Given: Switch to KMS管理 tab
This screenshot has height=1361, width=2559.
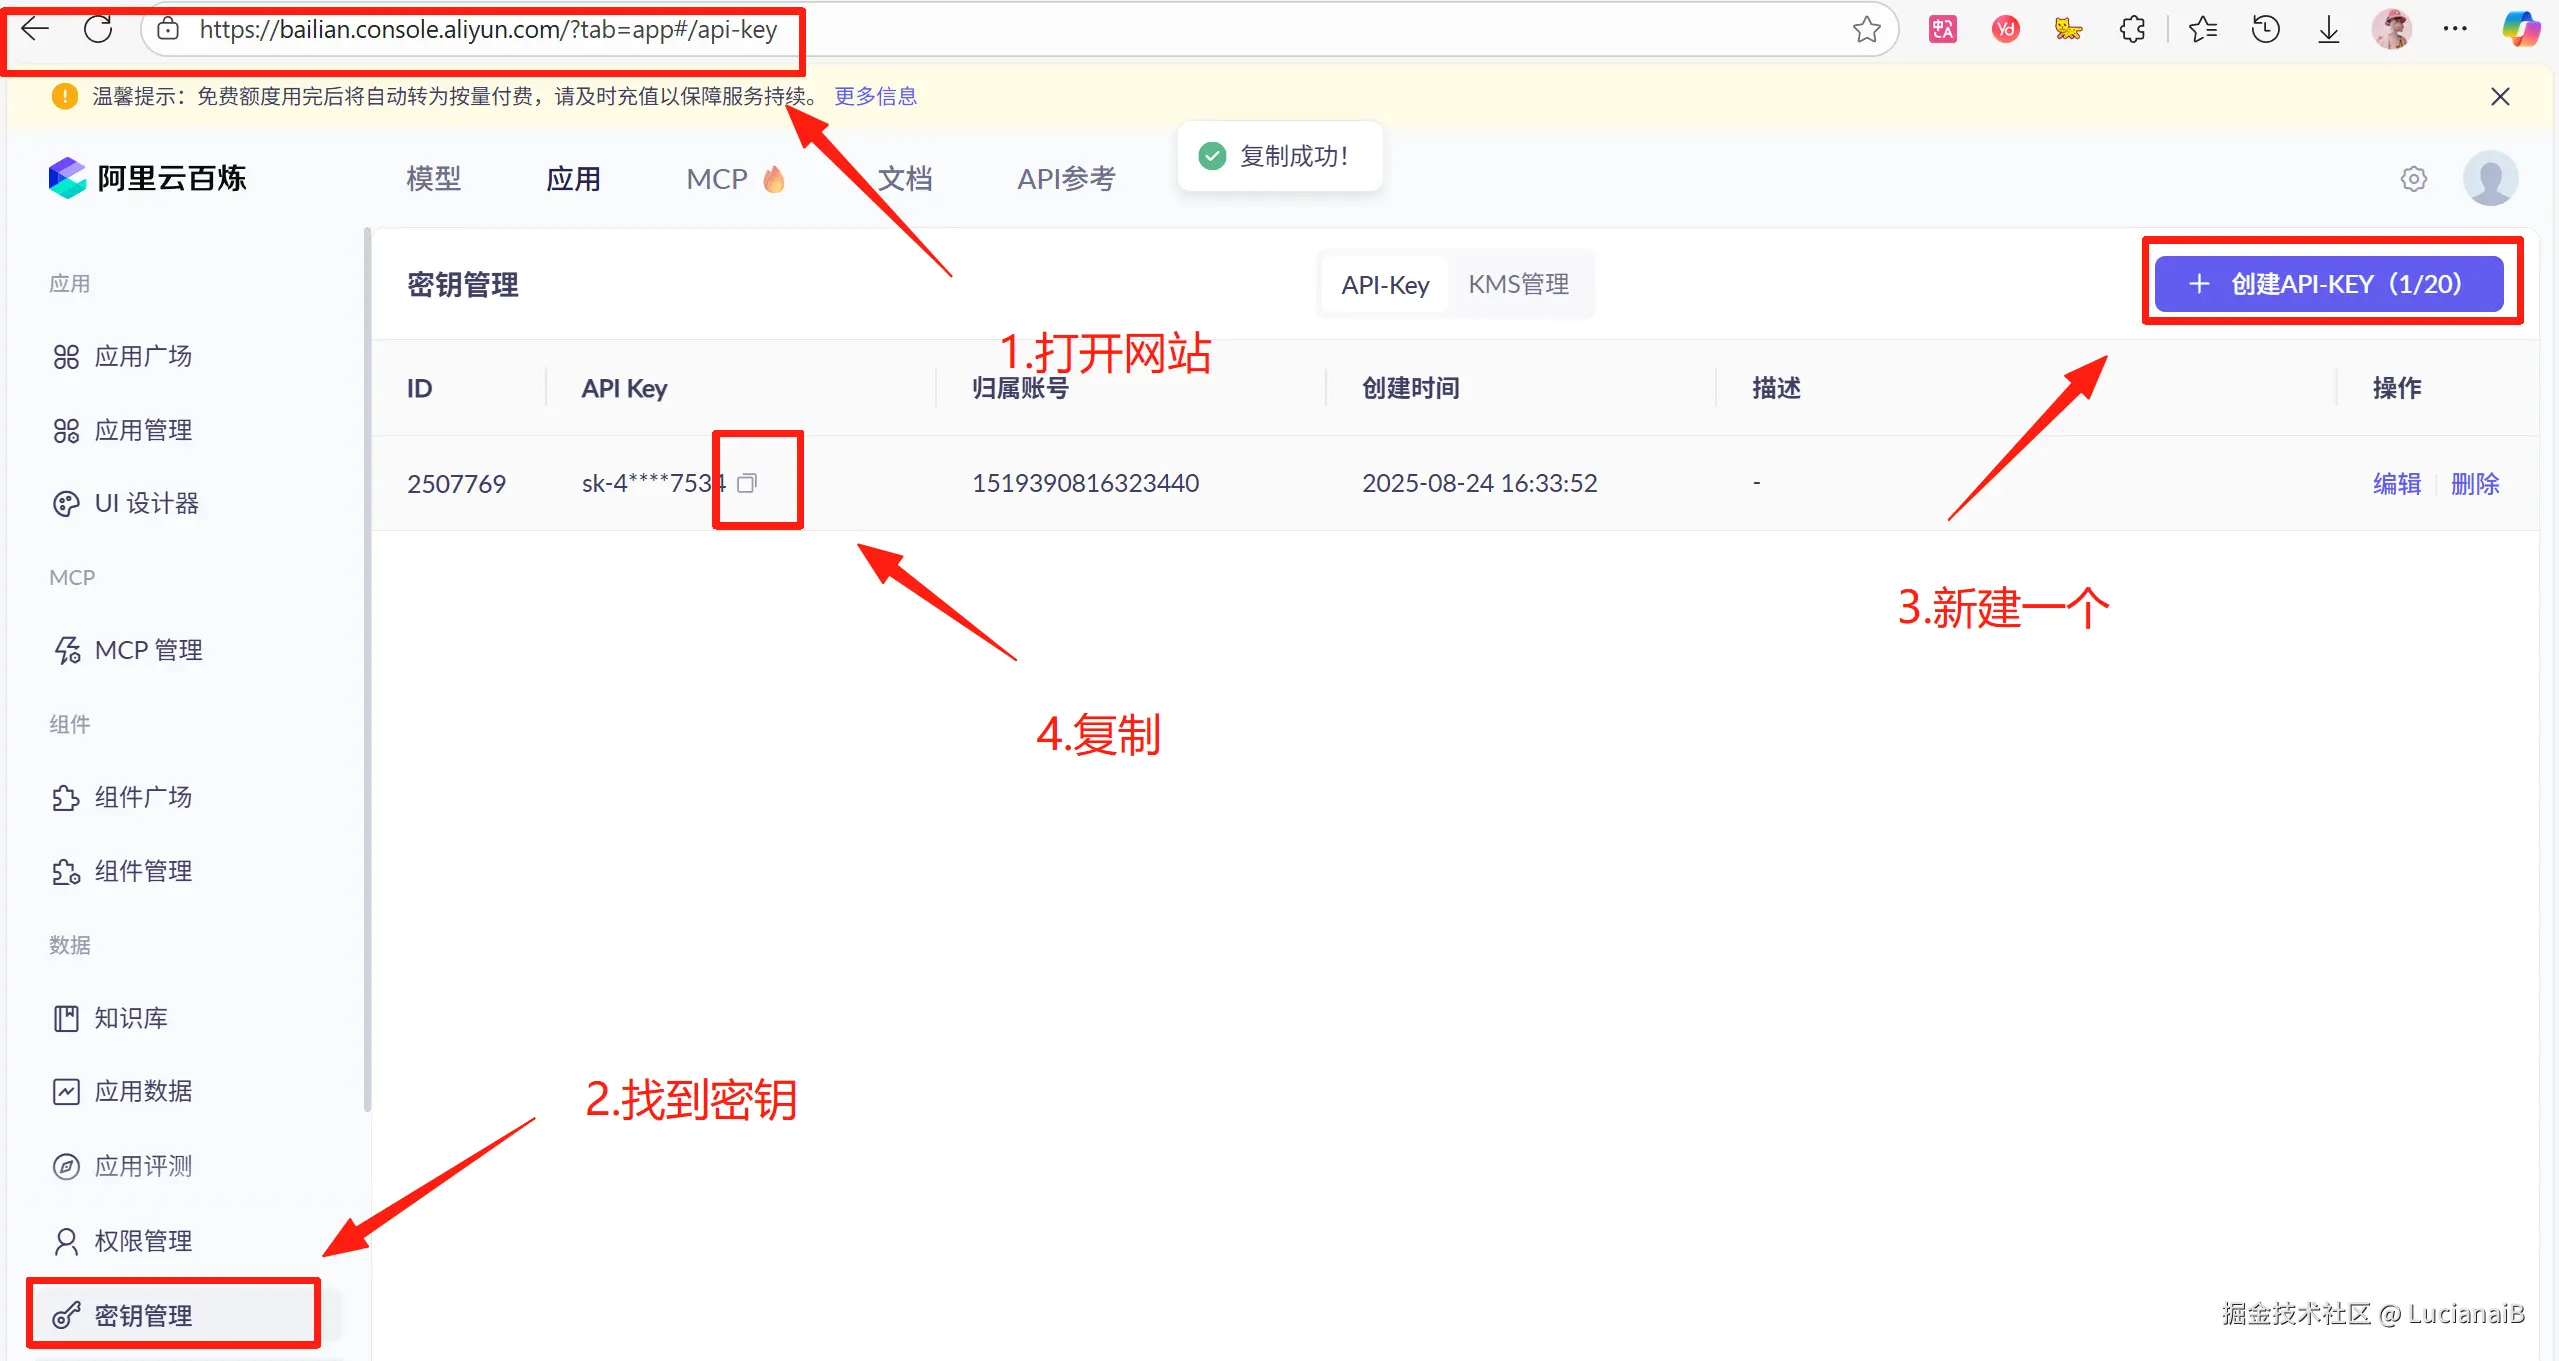Looking at the screenshot, I should click(1518, 285).
